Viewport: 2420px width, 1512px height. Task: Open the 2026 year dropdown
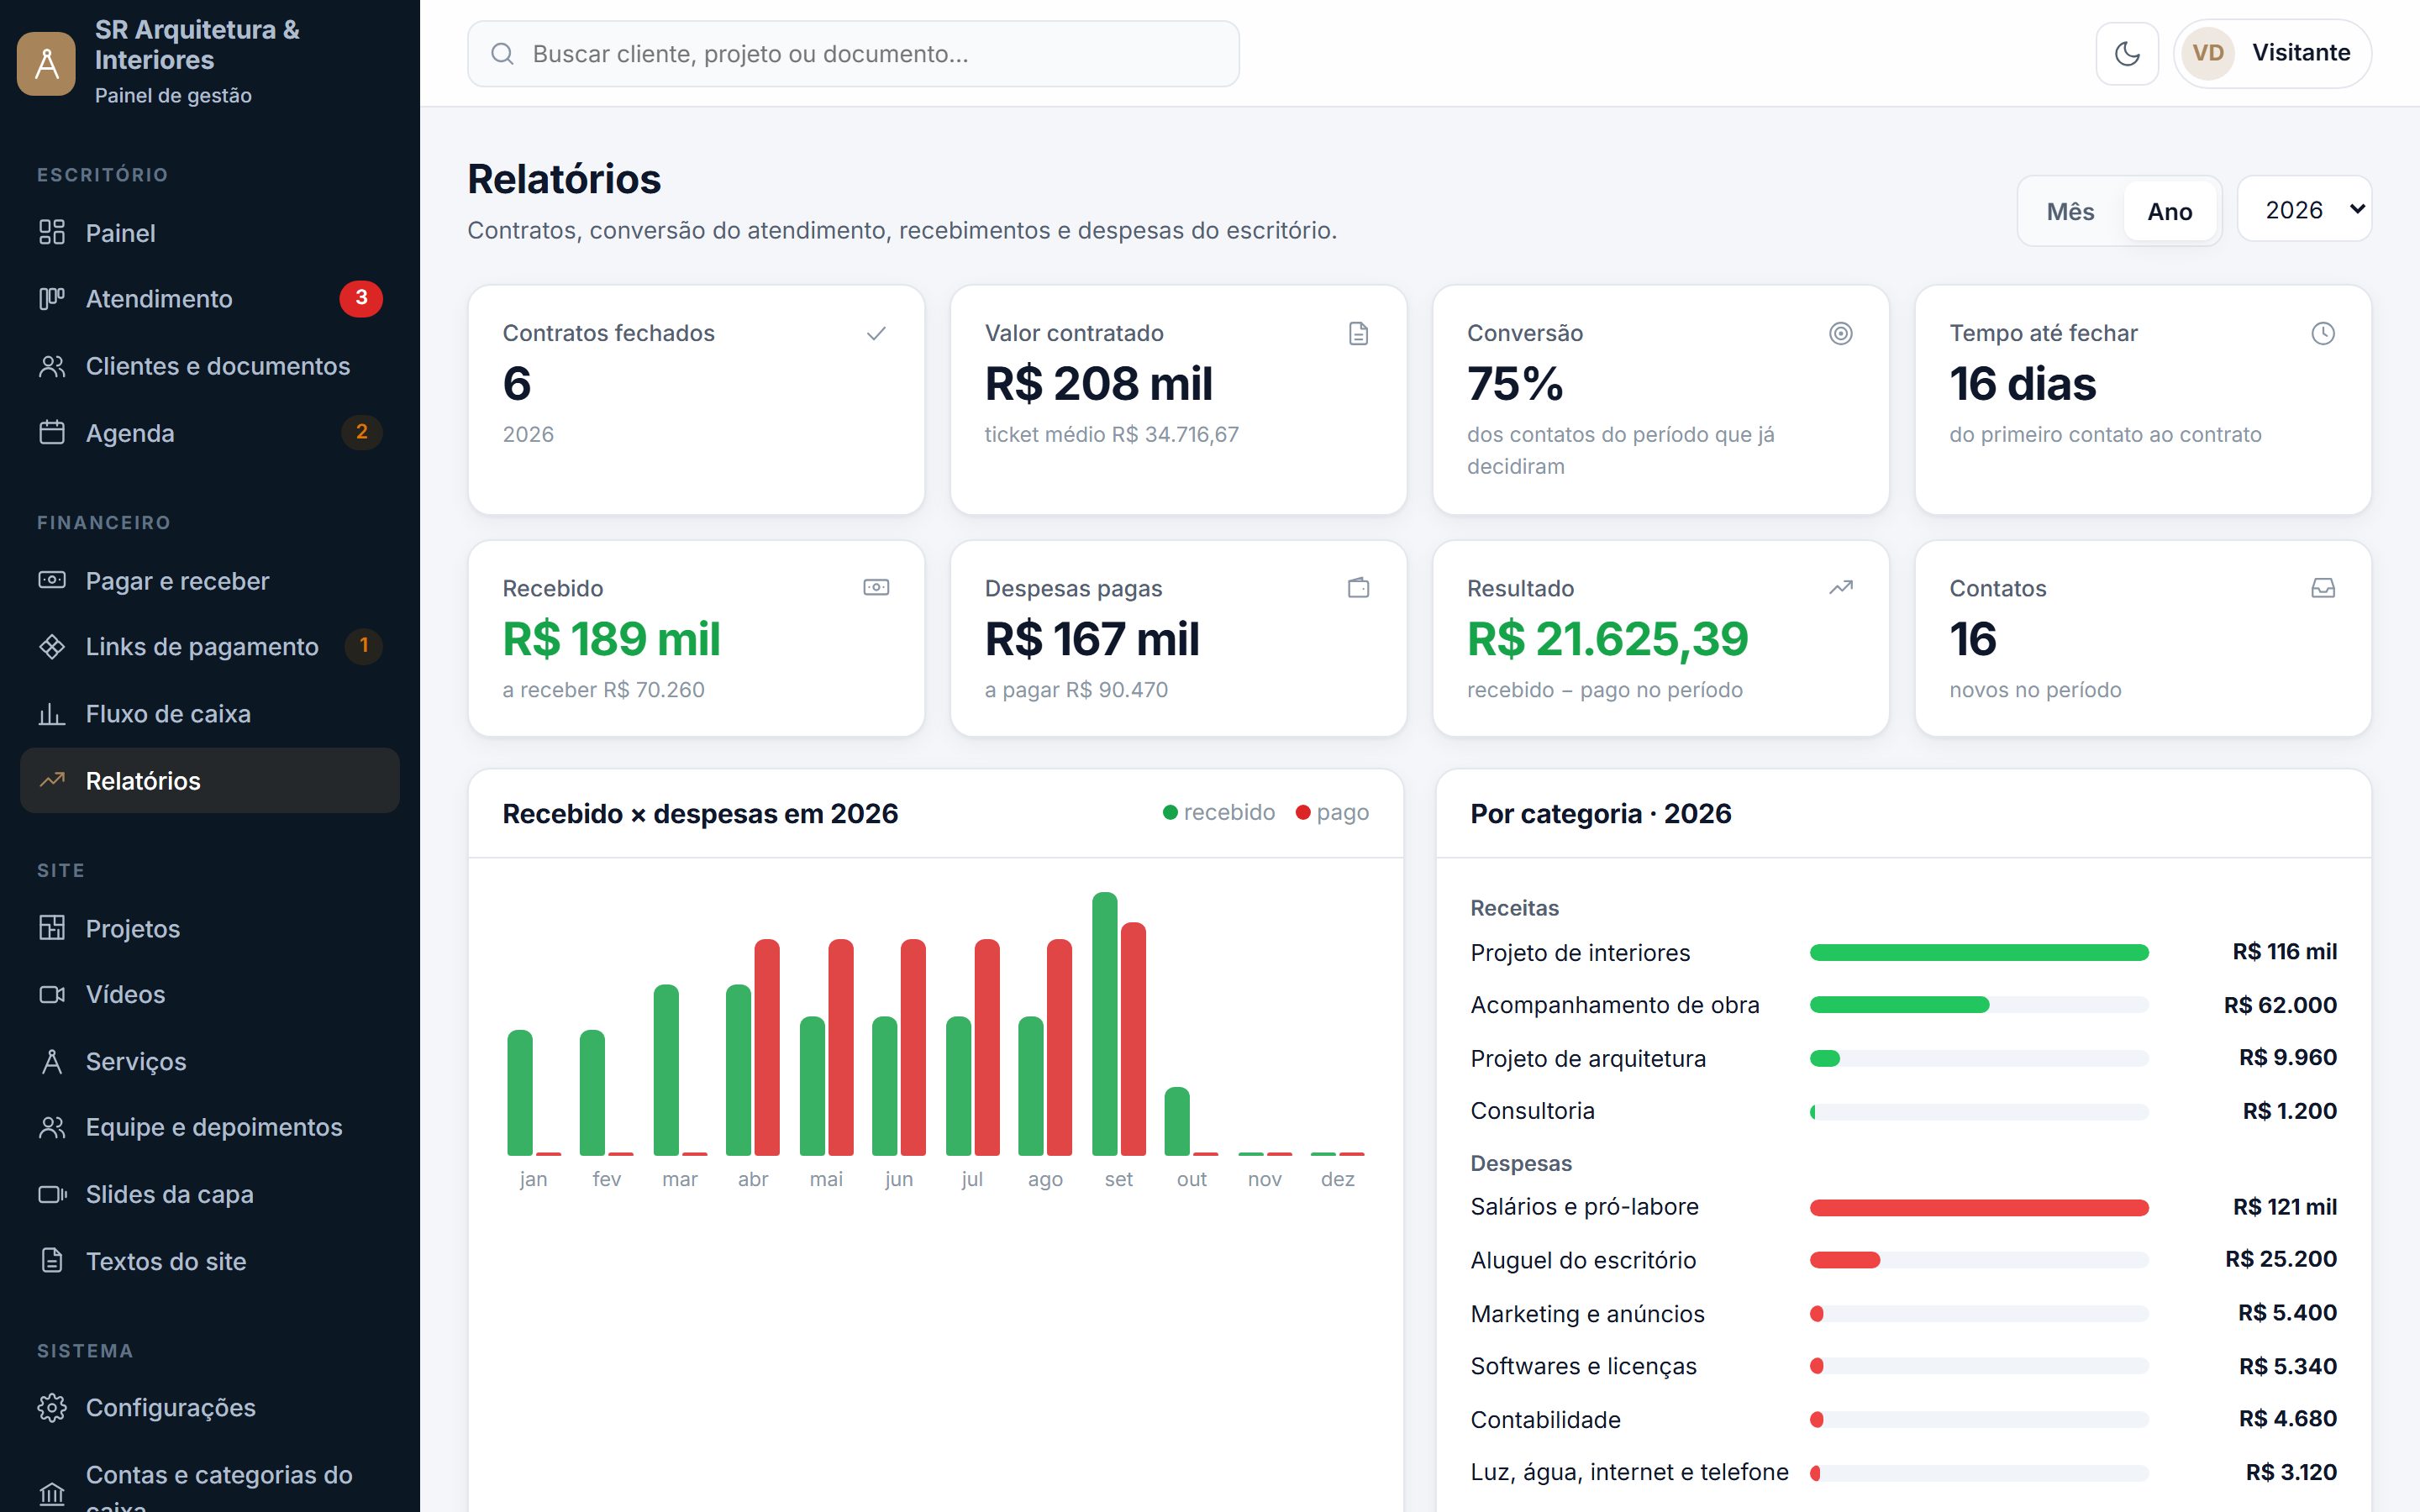2304,209
